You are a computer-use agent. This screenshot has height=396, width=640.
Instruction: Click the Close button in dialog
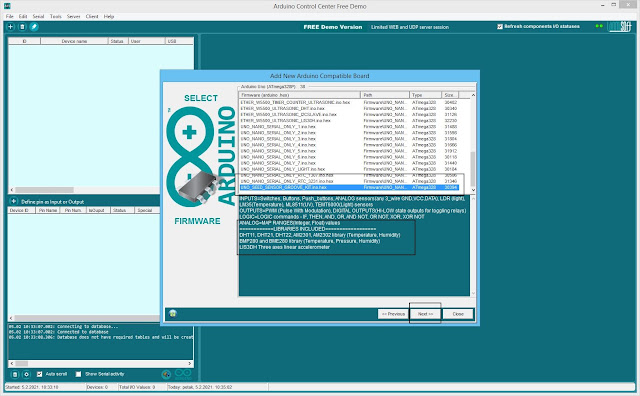(x=458, y=314)
